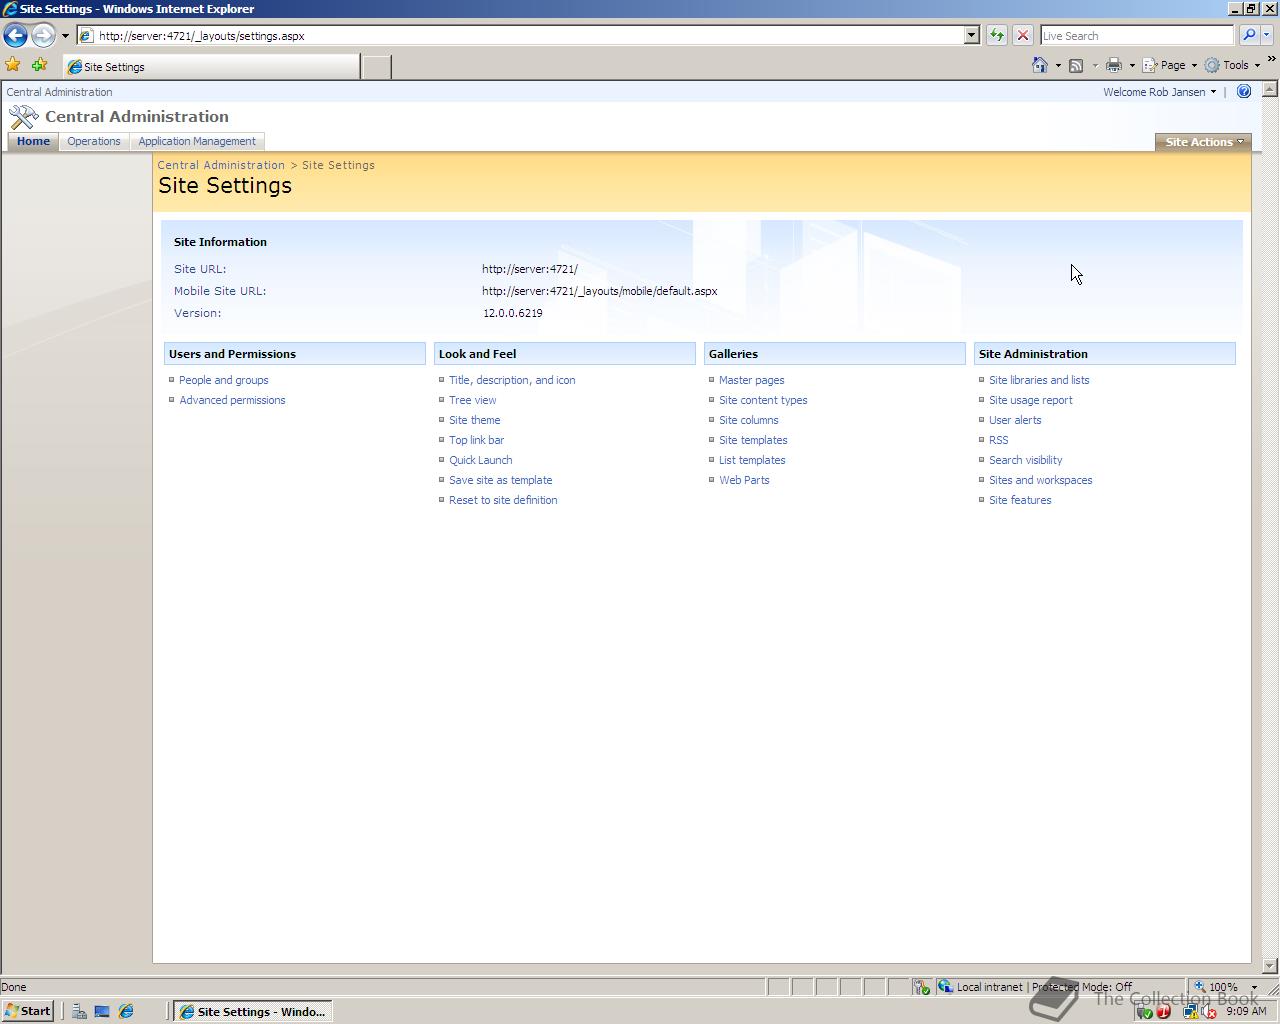Click Save site as template
Image resolution: width=1280 pixels, height=1024 pixels.
(501, 480)
